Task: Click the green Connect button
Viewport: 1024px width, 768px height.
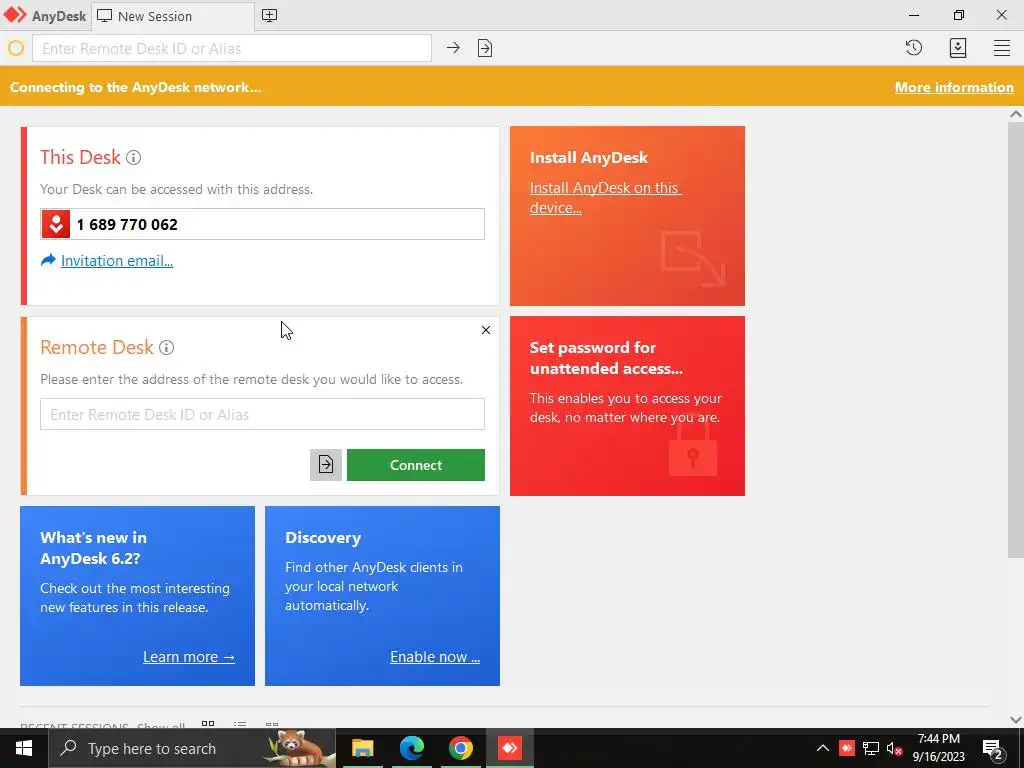Action: pyautogui.click(x=415, y=464)
